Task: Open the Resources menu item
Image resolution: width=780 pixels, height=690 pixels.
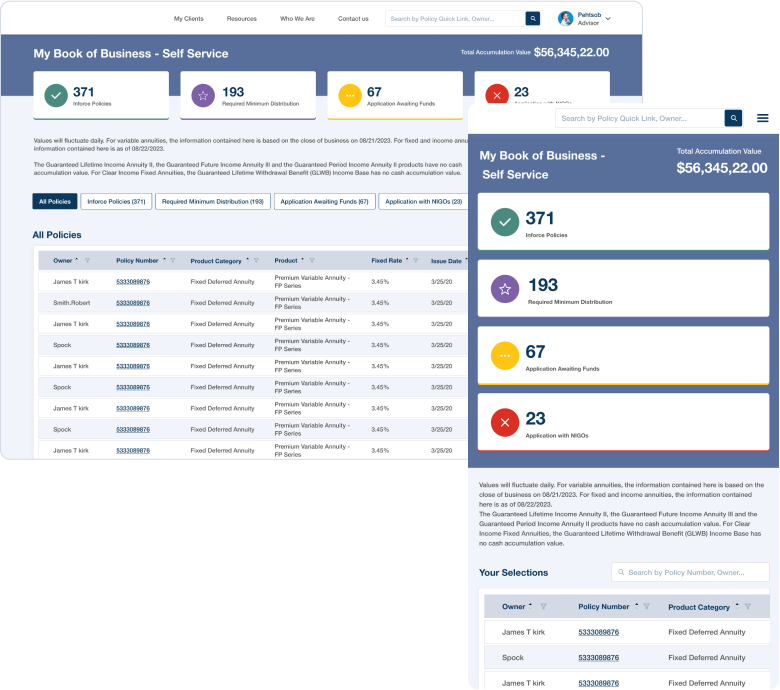Action: [242, 19]
